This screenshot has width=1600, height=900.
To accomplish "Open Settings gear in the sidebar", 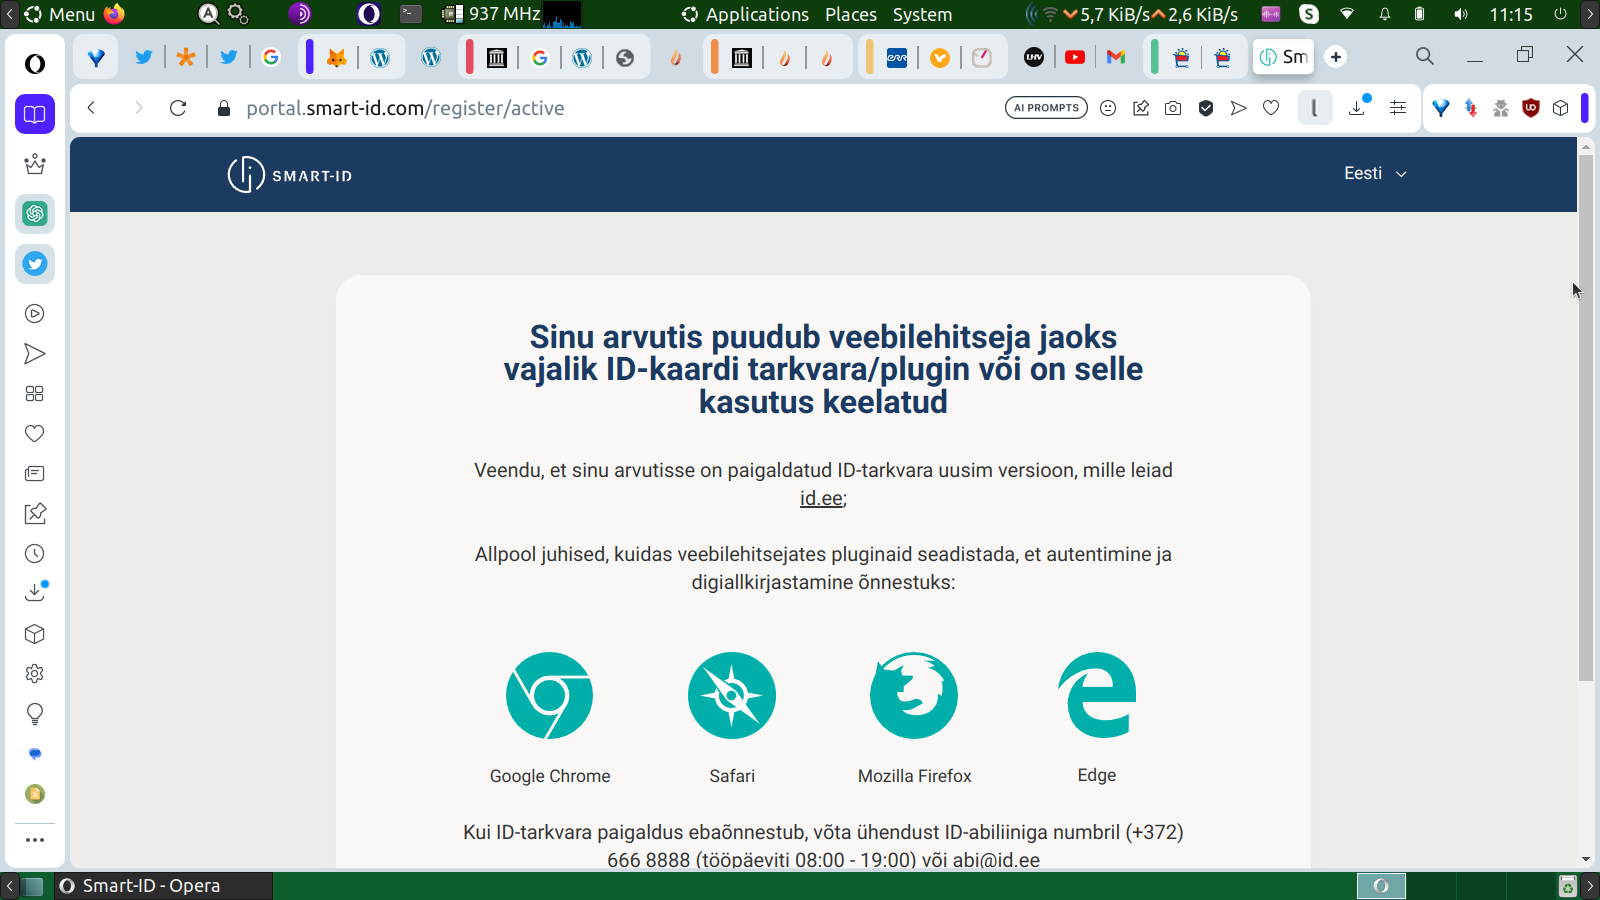I will pyautogui.click(x=35, y=674).
